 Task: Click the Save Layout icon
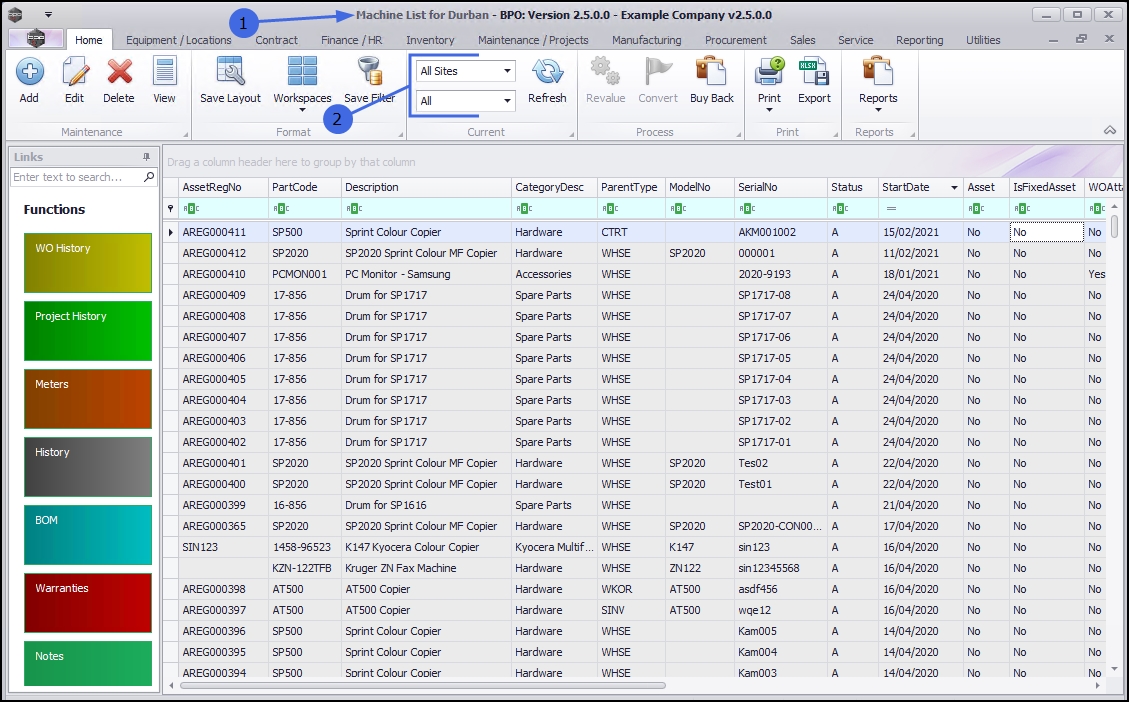tap(230, 73)
